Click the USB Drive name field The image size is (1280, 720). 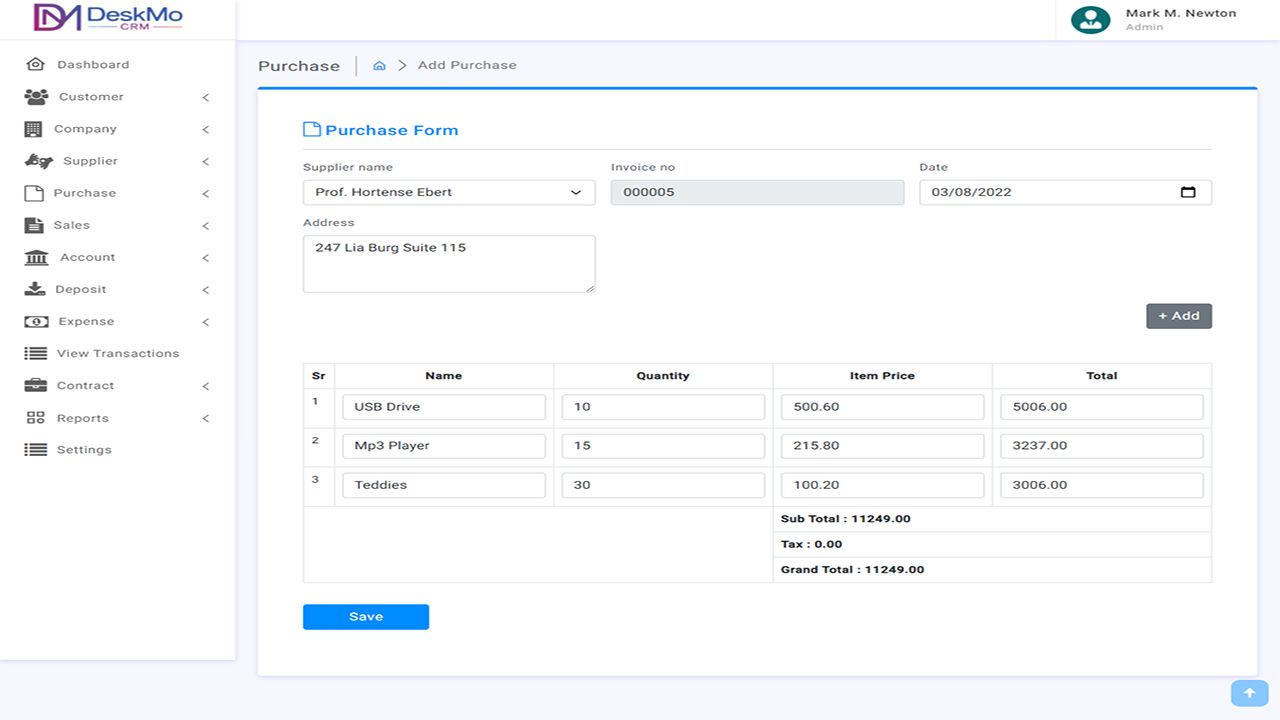click(444, 407)
